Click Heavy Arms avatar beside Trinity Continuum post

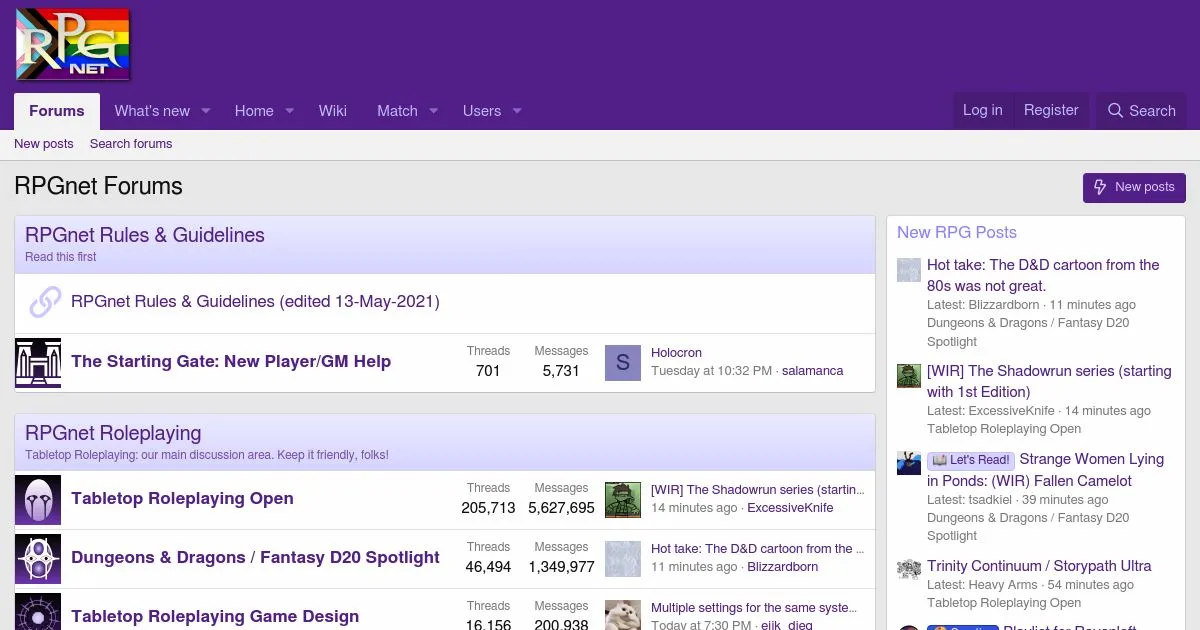(x=908, y=570)
